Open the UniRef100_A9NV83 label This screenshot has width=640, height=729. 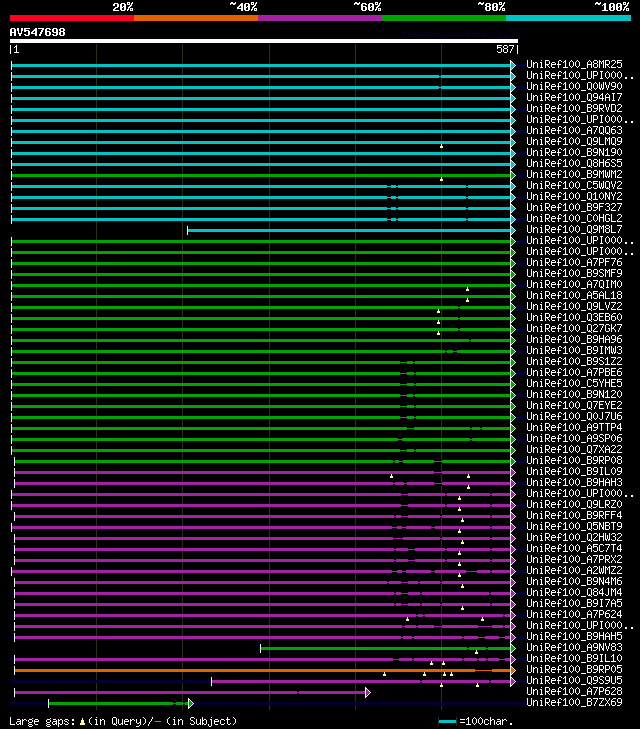pyautogui.click(x=574, y=648)
